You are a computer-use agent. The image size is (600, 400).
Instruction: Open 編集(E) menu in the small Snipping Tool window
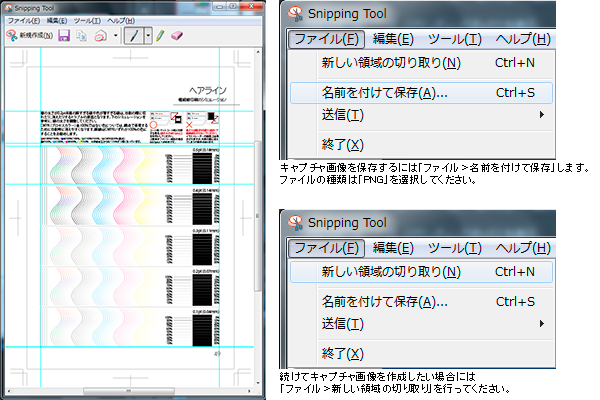(x=57, y=21)
